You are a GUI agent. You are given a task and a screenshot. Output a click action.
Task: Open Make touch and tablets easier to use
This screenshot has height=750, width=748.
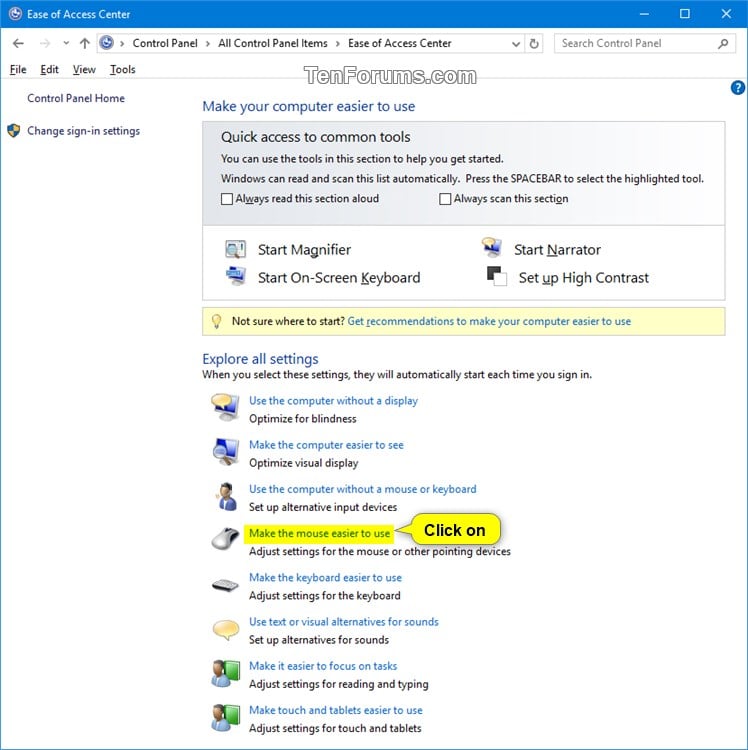(336, 710)
